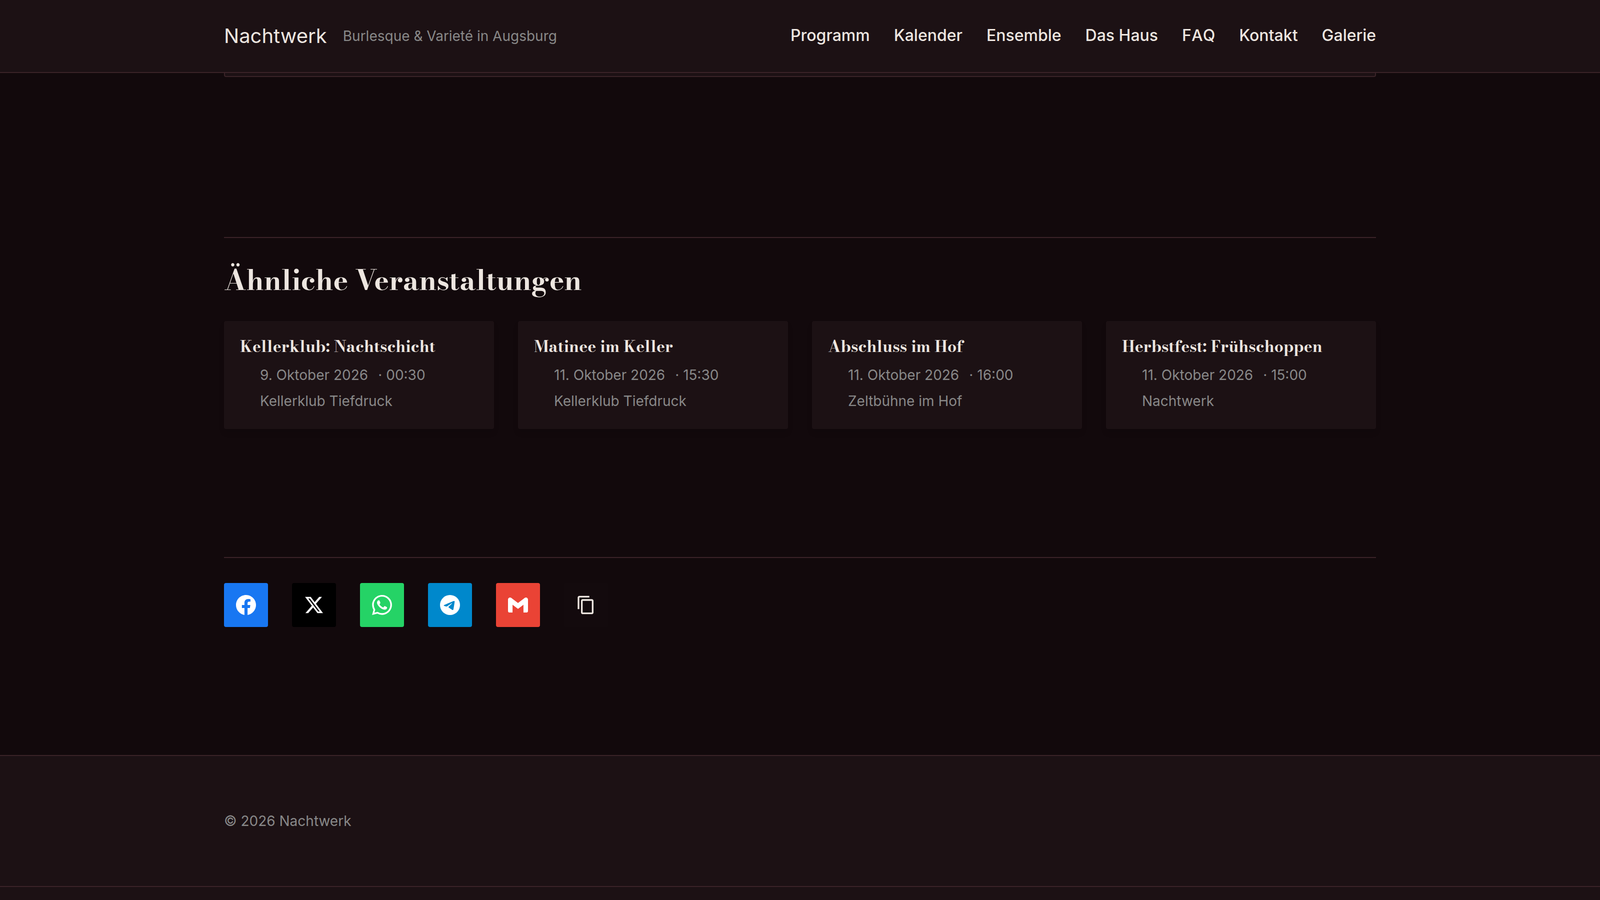This screenshot has width=1600, height=900.
Task: Click the 'Zeltbühne im Hof' venue text
Action: (x=905, y=401)
